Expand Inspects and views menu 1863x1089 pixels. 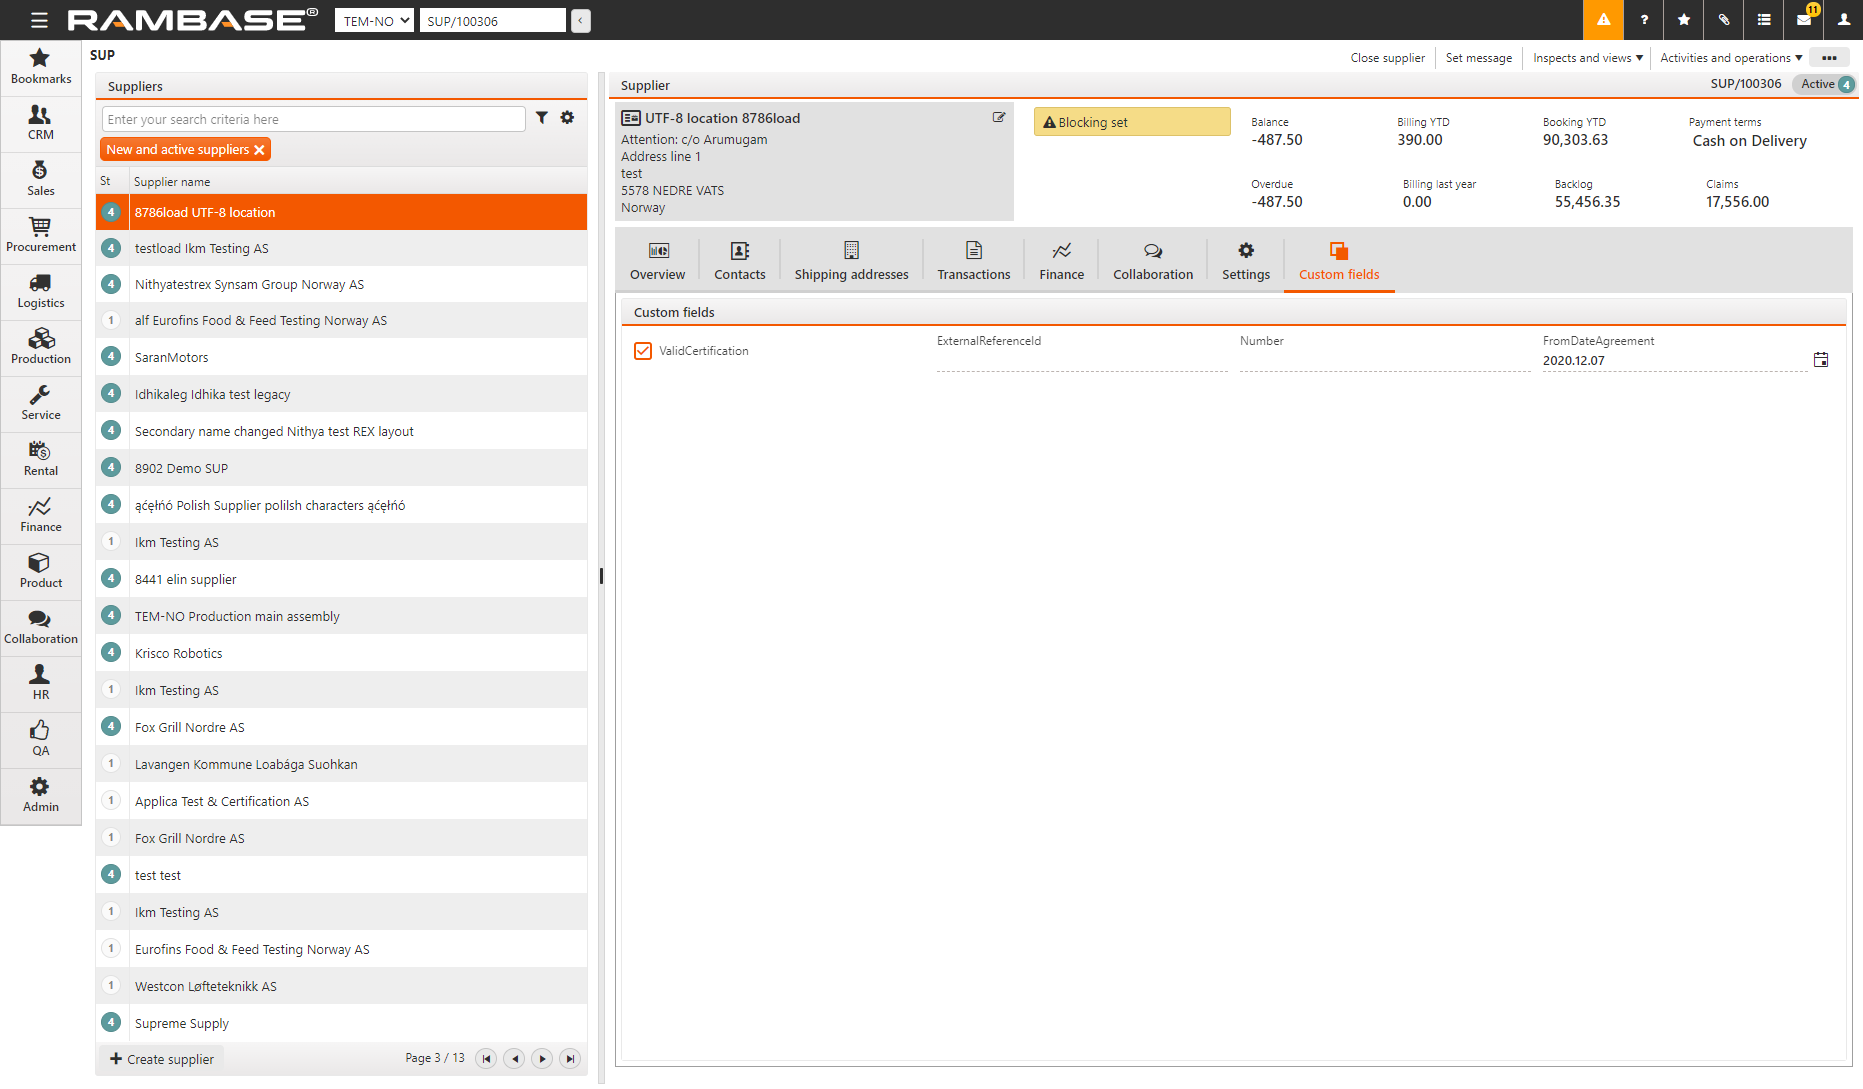click(1587, 58)
